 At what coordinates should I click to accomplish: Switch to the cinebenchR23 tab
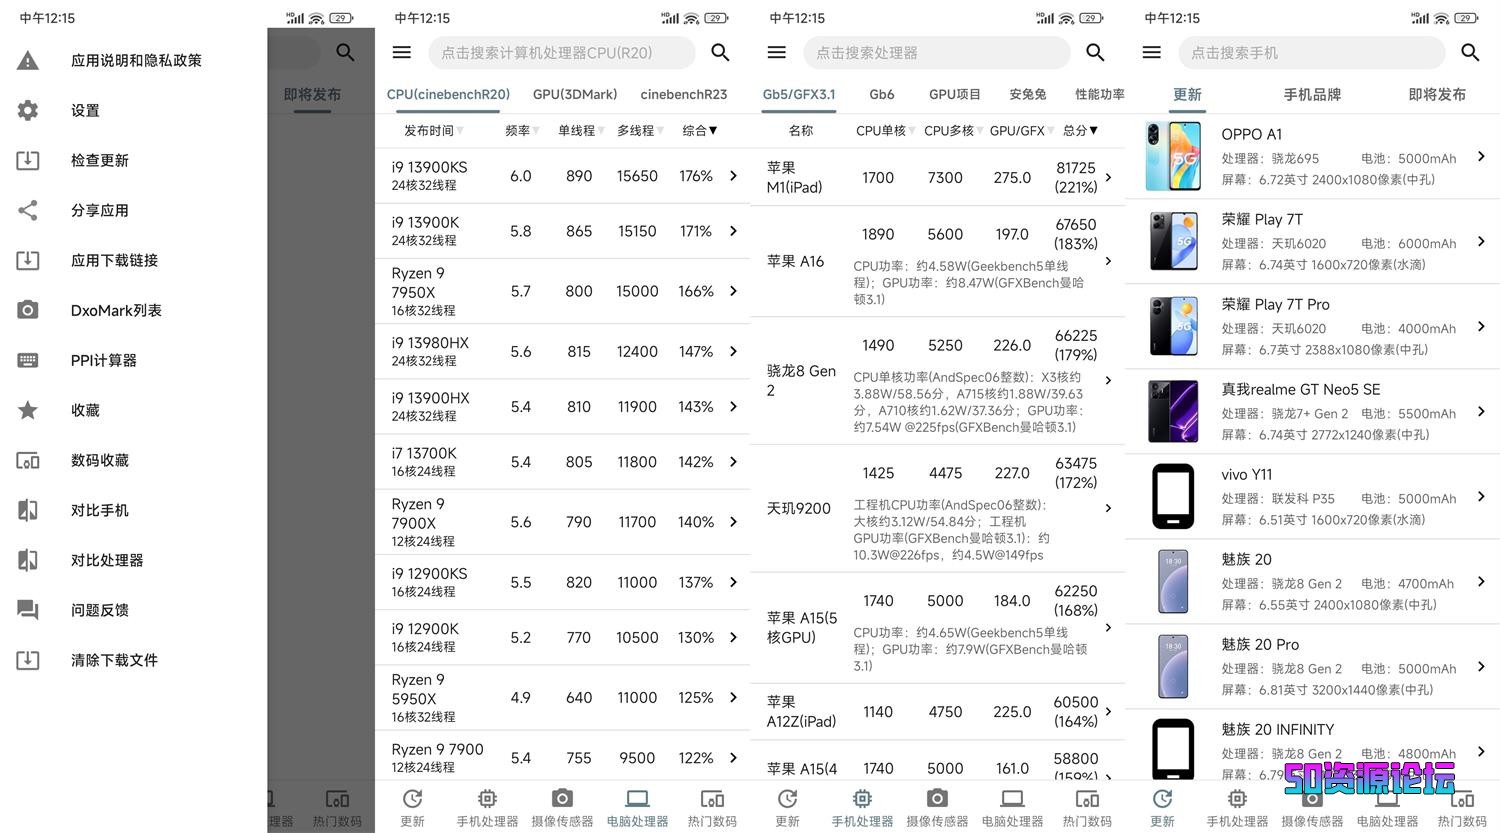[x=684, y=94]
